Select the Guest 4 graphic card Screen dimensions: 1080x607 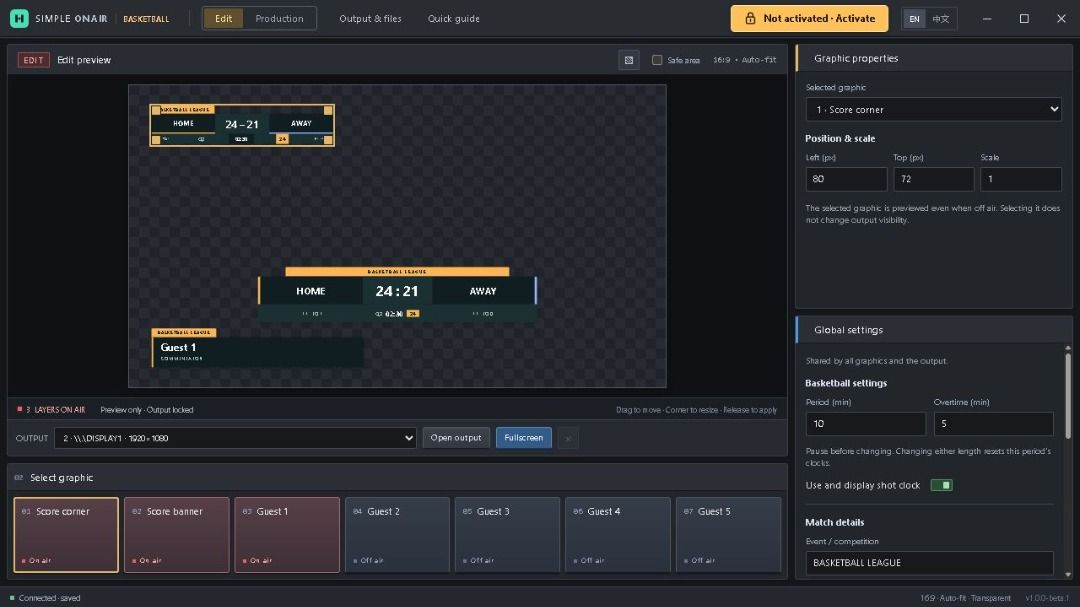pos(618,535)
